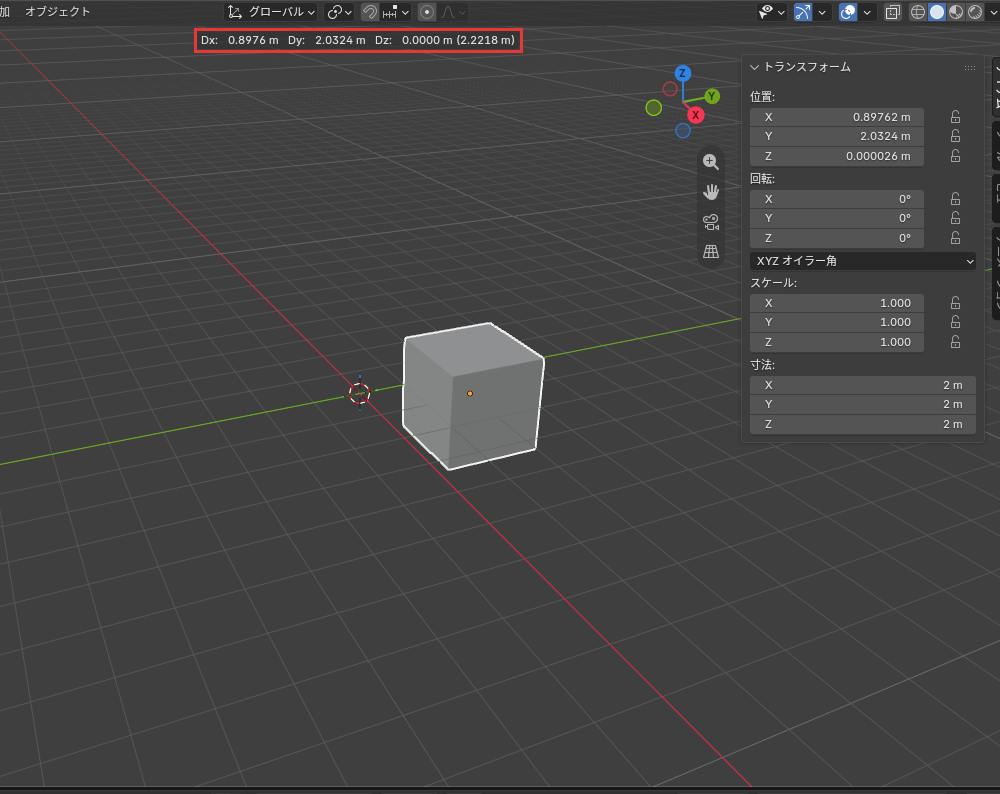Switch perspective/orthographic with the grid icon
The height and width of the screenshot is (794, 1000).
pos(710,252)
